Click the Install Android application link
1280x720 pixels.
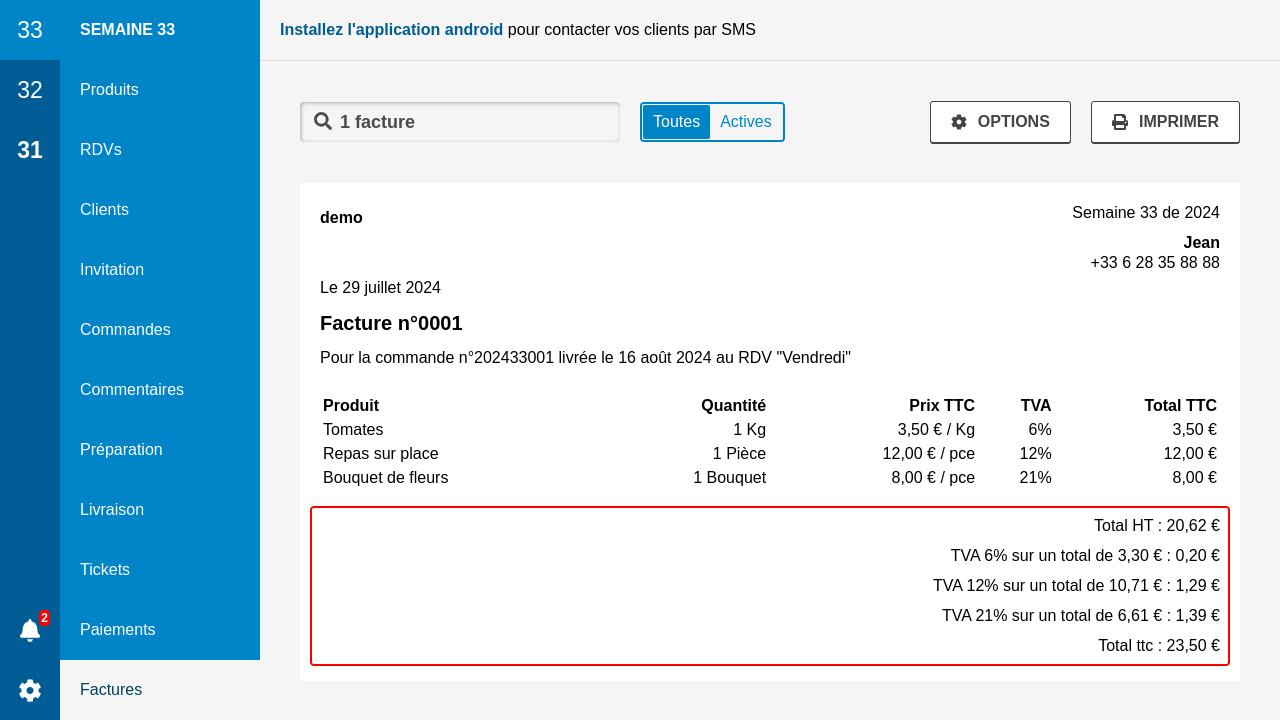tap(391, 30)
